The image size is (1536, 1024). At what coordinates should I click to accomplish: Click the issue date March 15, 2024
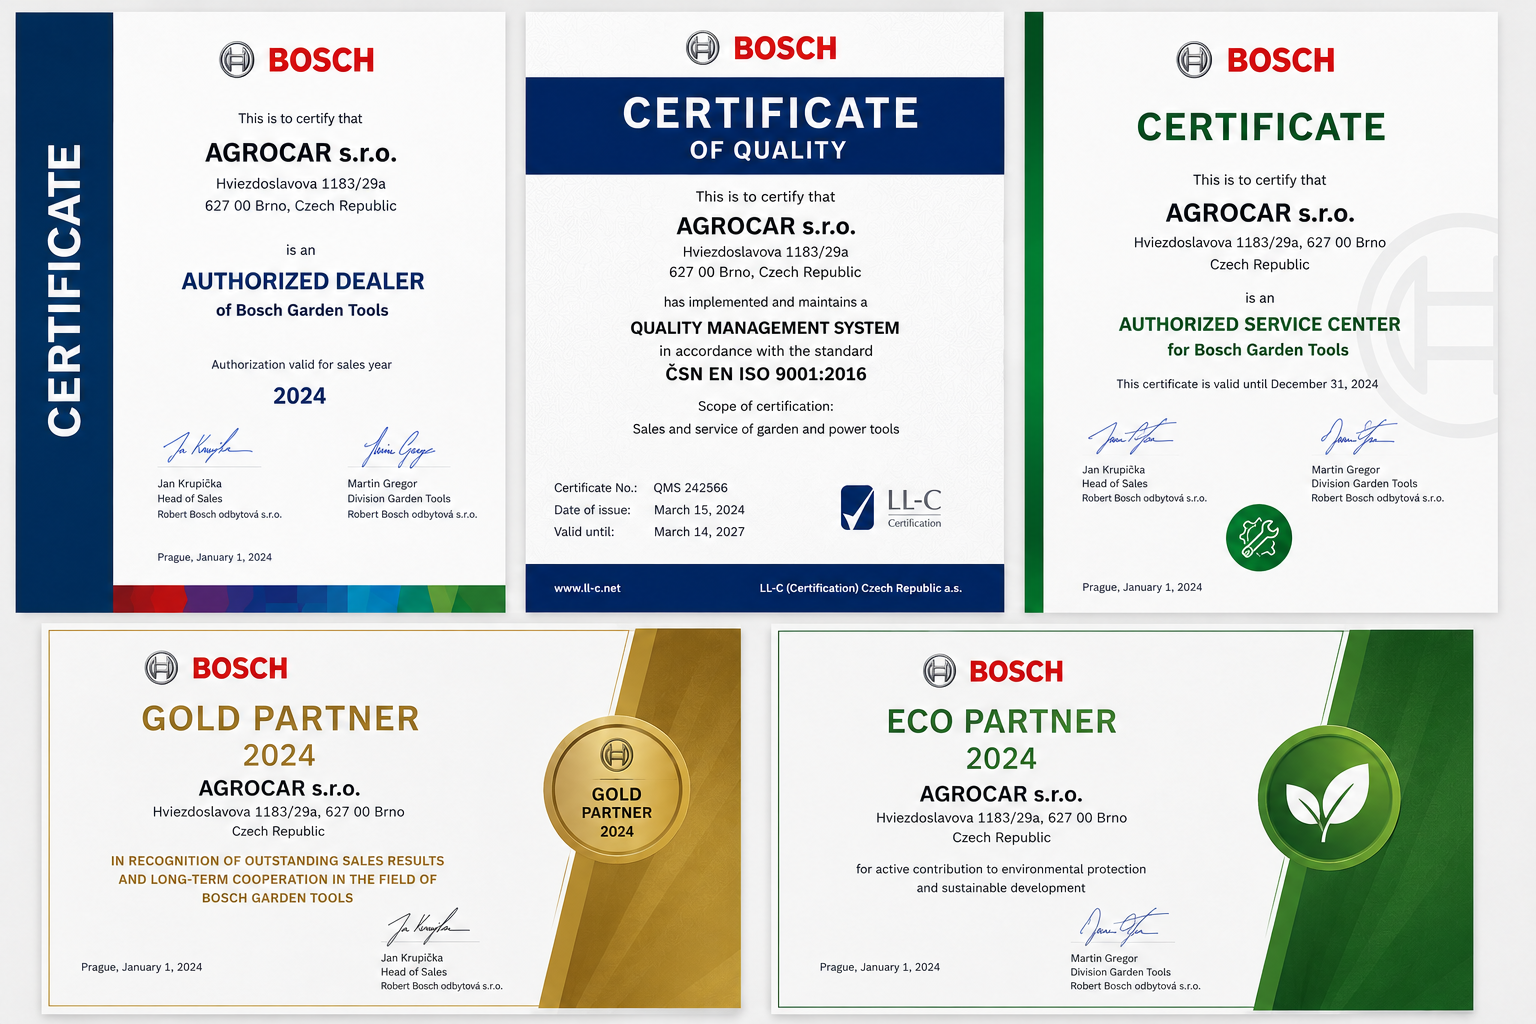(699, 510)
